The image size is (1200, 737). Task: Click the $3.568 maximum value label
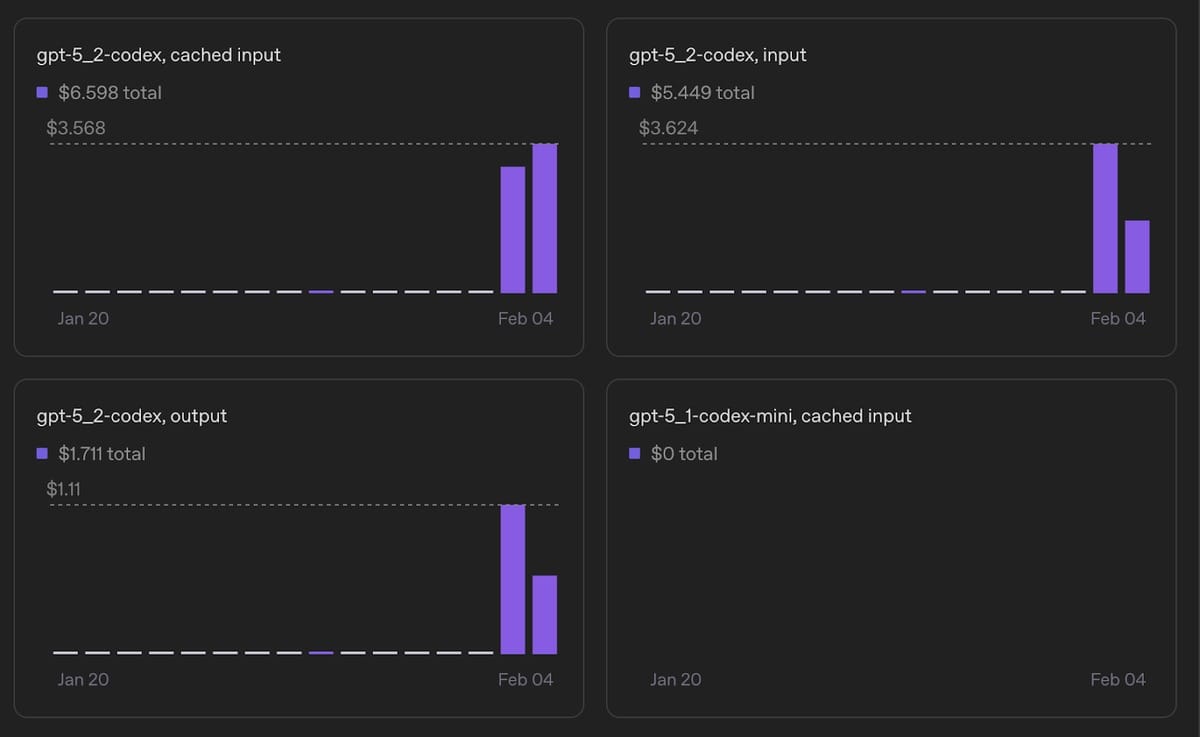[75, 128]
